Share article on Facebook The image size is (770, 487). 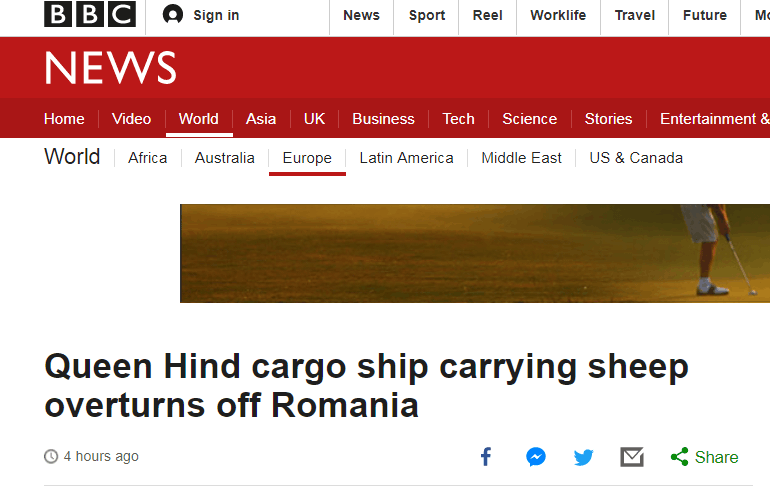pyautogui.click(x=486, y=457)
